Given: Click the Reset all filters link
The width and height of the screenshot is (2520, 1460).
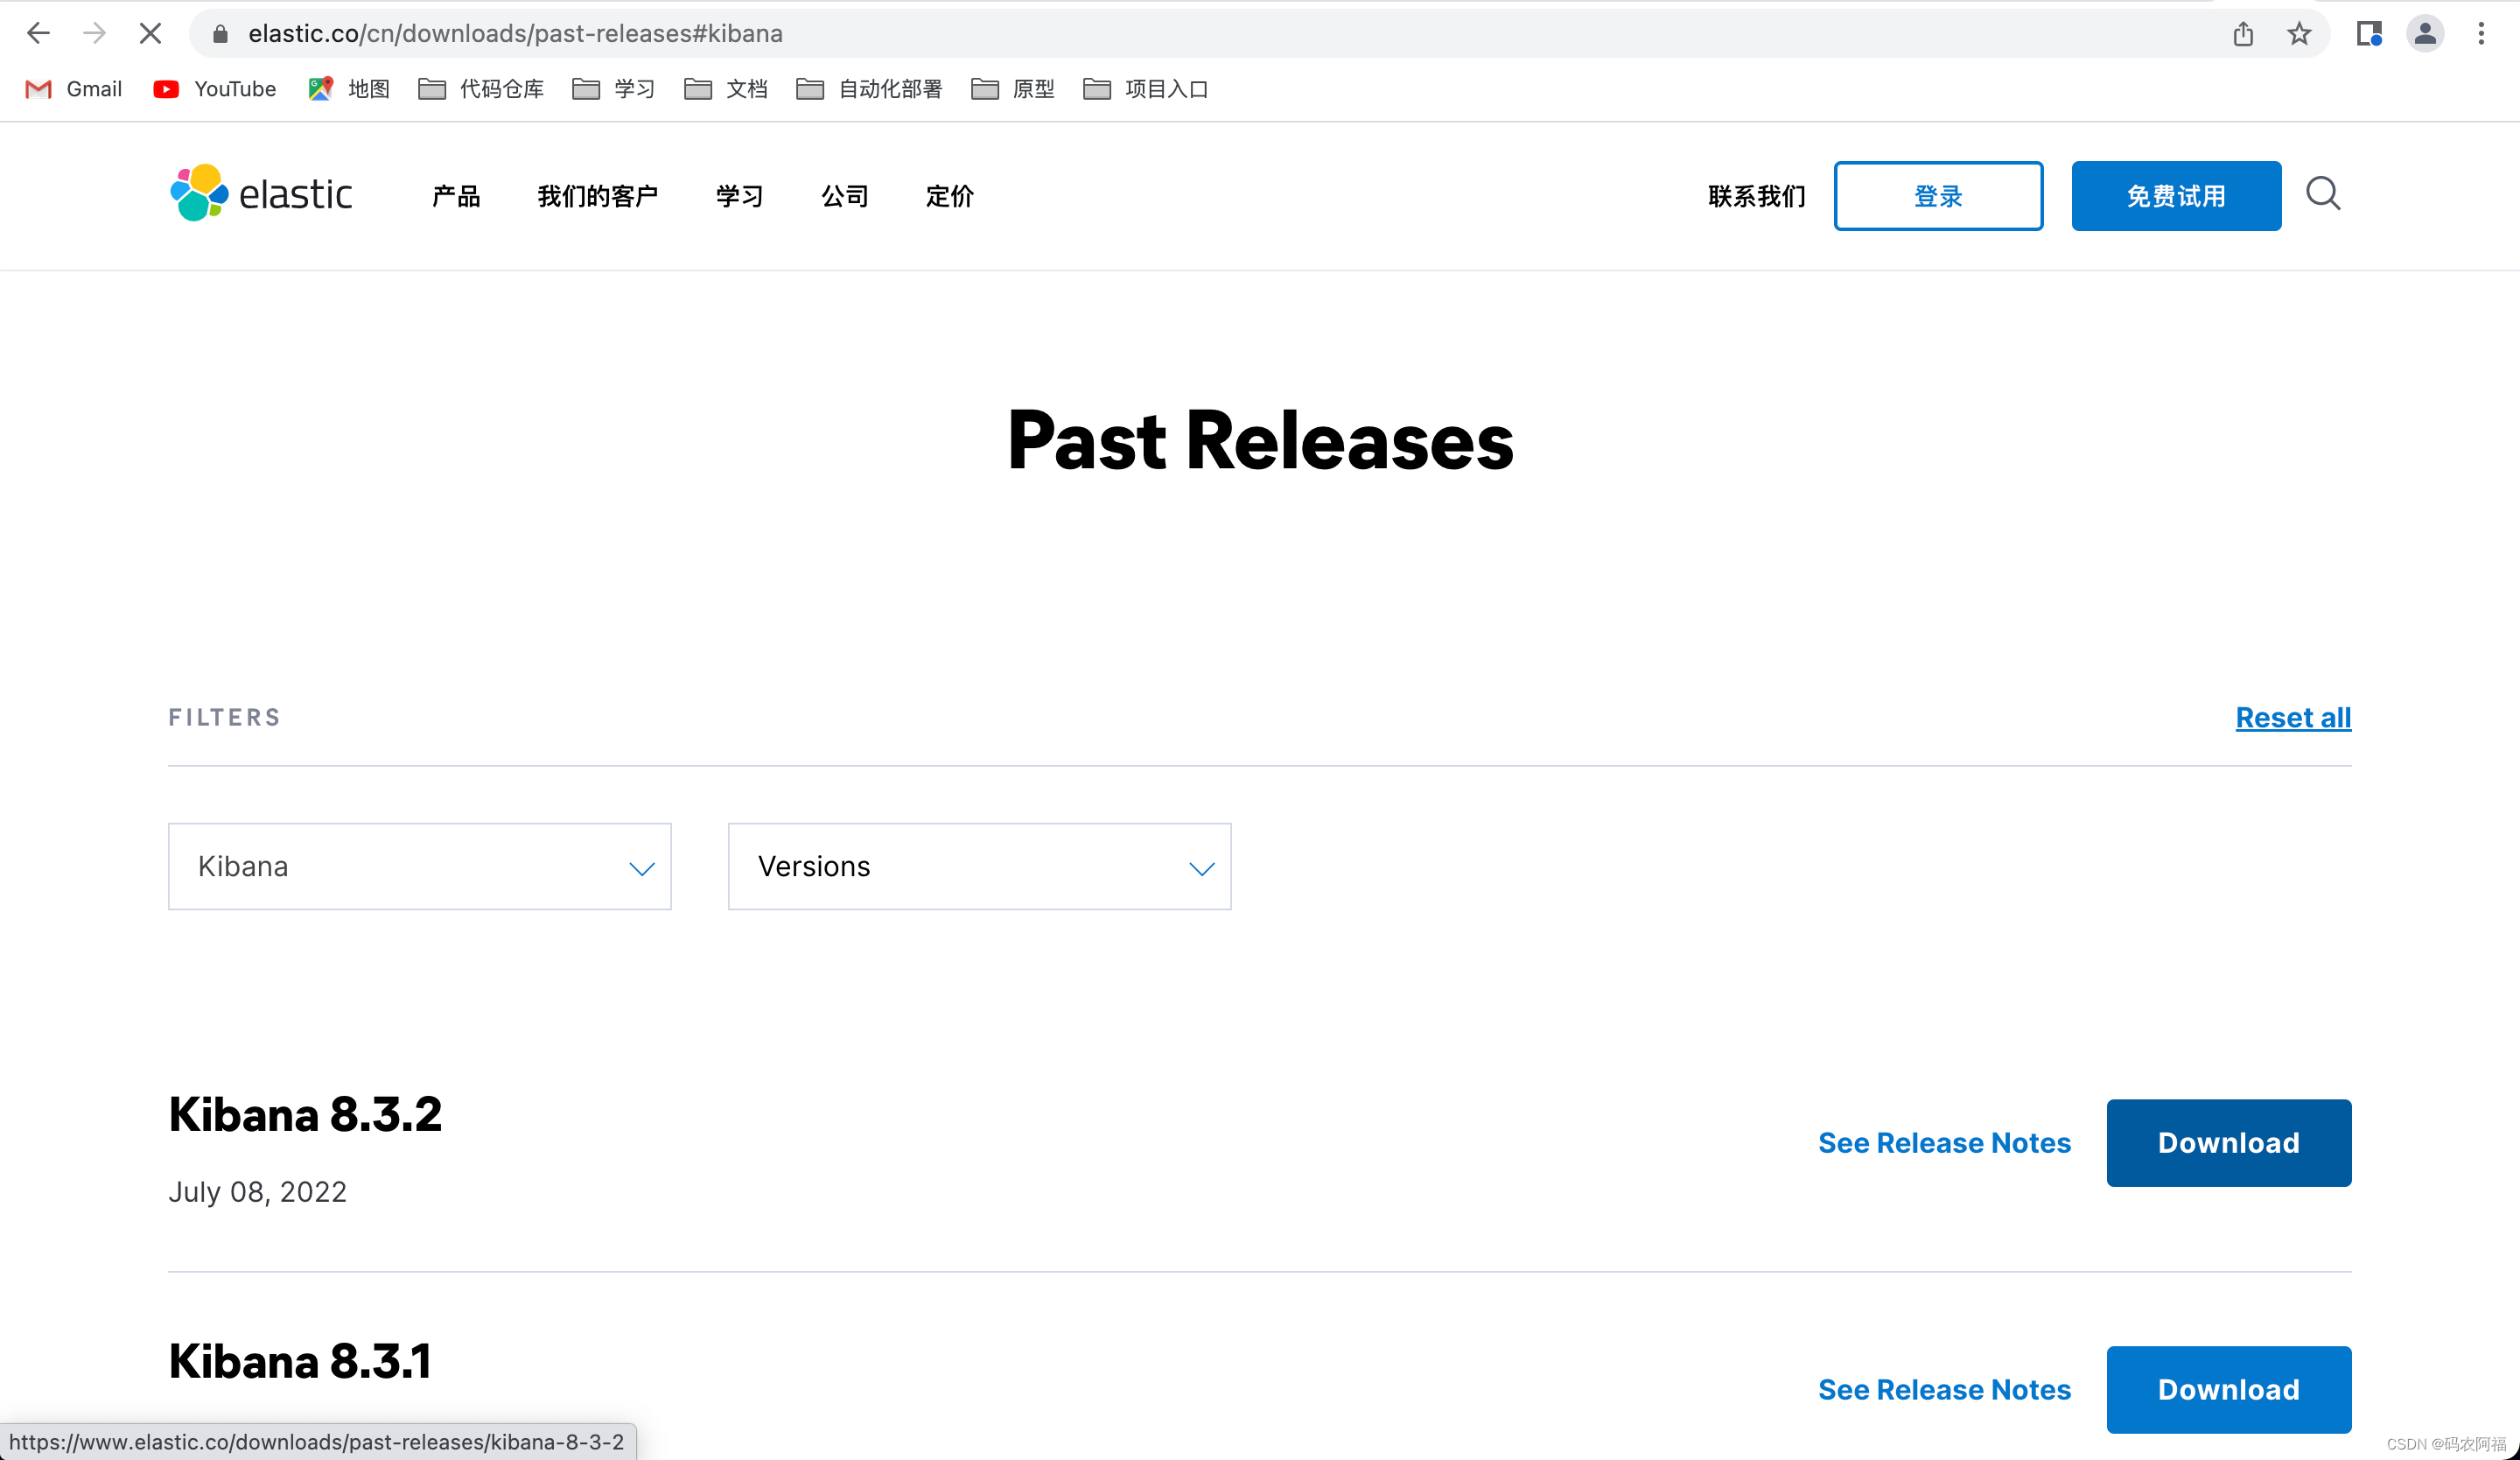Looking at the screenshot, I should pyautogui.click(x=2293, y=718).
